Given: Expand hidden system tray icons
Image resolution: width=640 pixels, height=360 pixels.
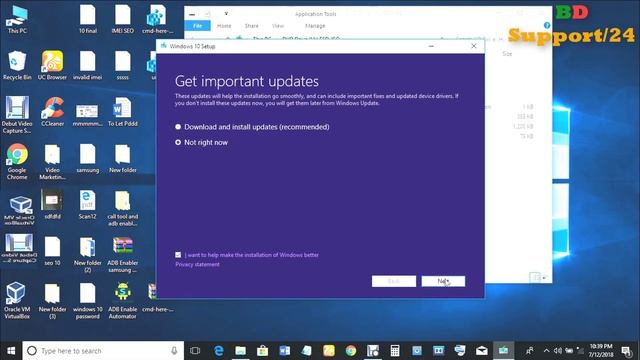Looking at the screenshot, I should point(546,351).
